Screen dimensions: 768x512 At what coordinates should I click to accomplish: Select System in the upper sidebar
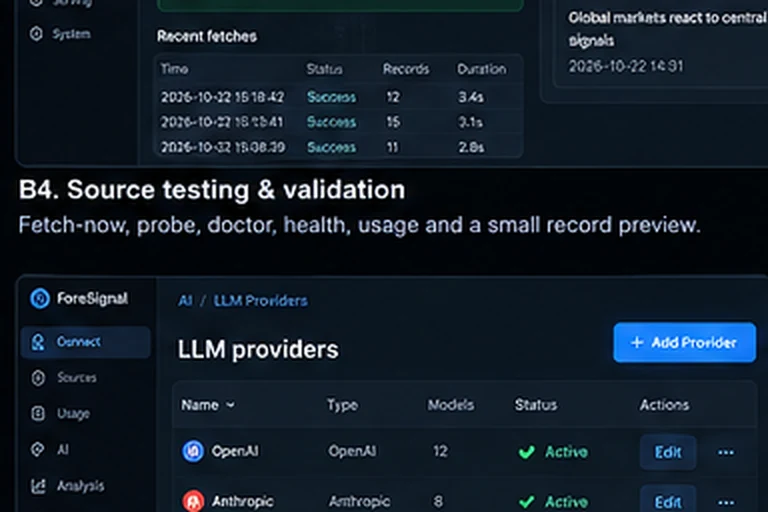[x=71, y=34]
